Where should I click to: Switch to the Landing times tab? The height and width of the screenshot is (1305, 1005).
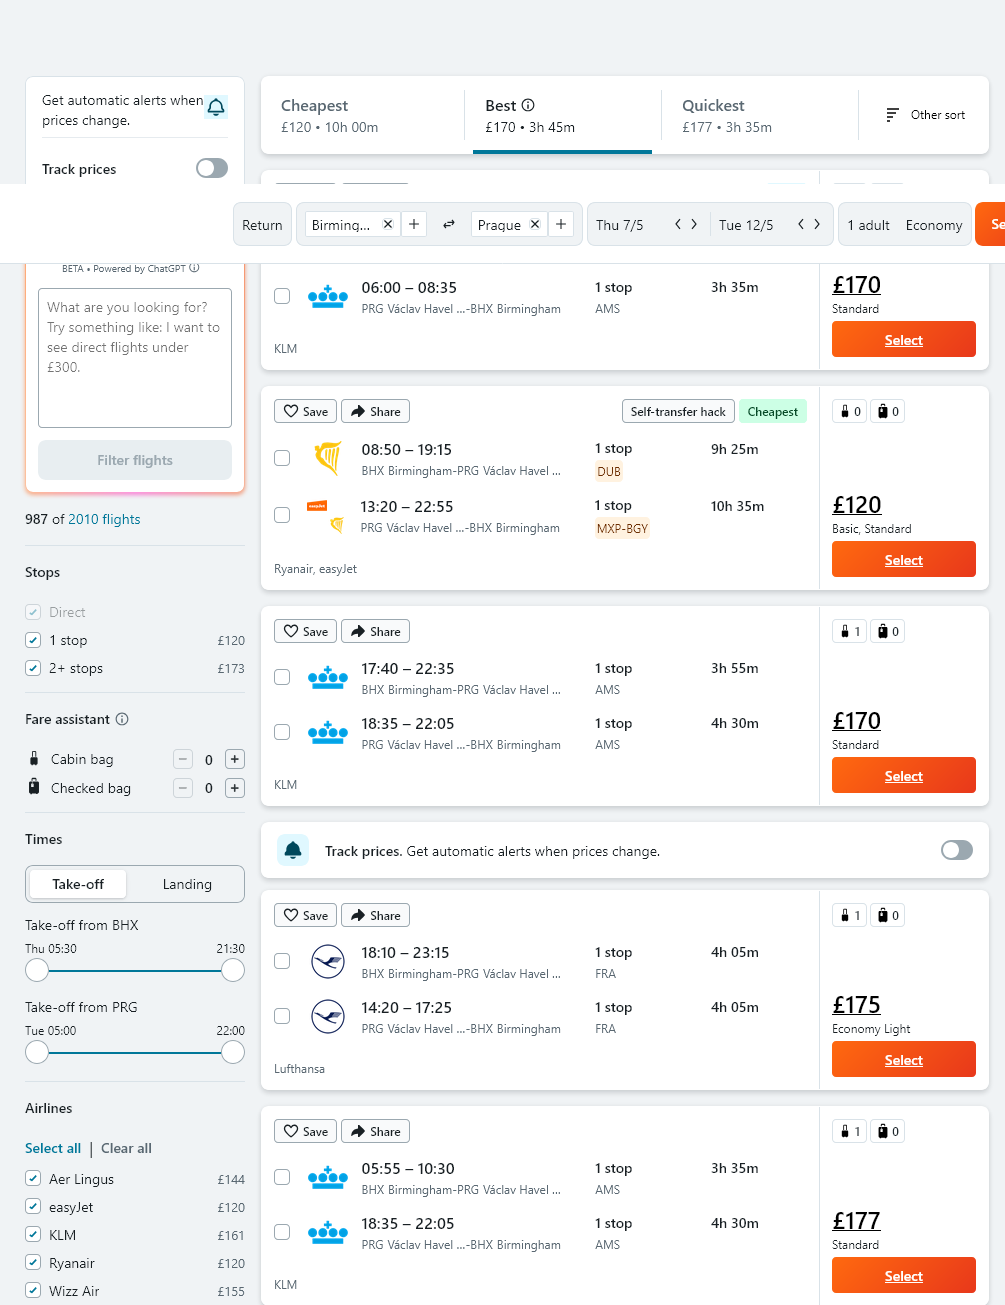click(x=187, y=884)
